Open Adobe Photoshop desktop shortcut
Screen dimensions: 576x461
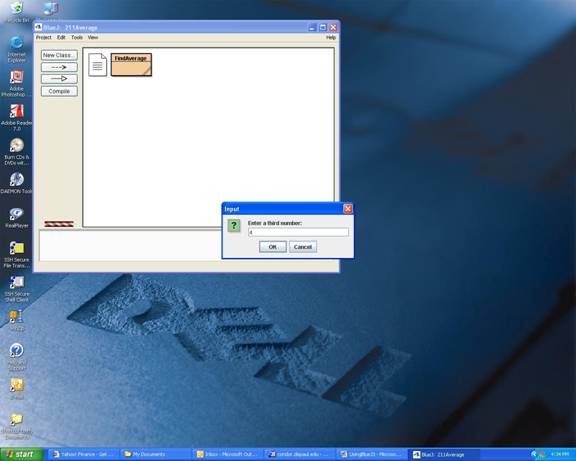(16, 84)
